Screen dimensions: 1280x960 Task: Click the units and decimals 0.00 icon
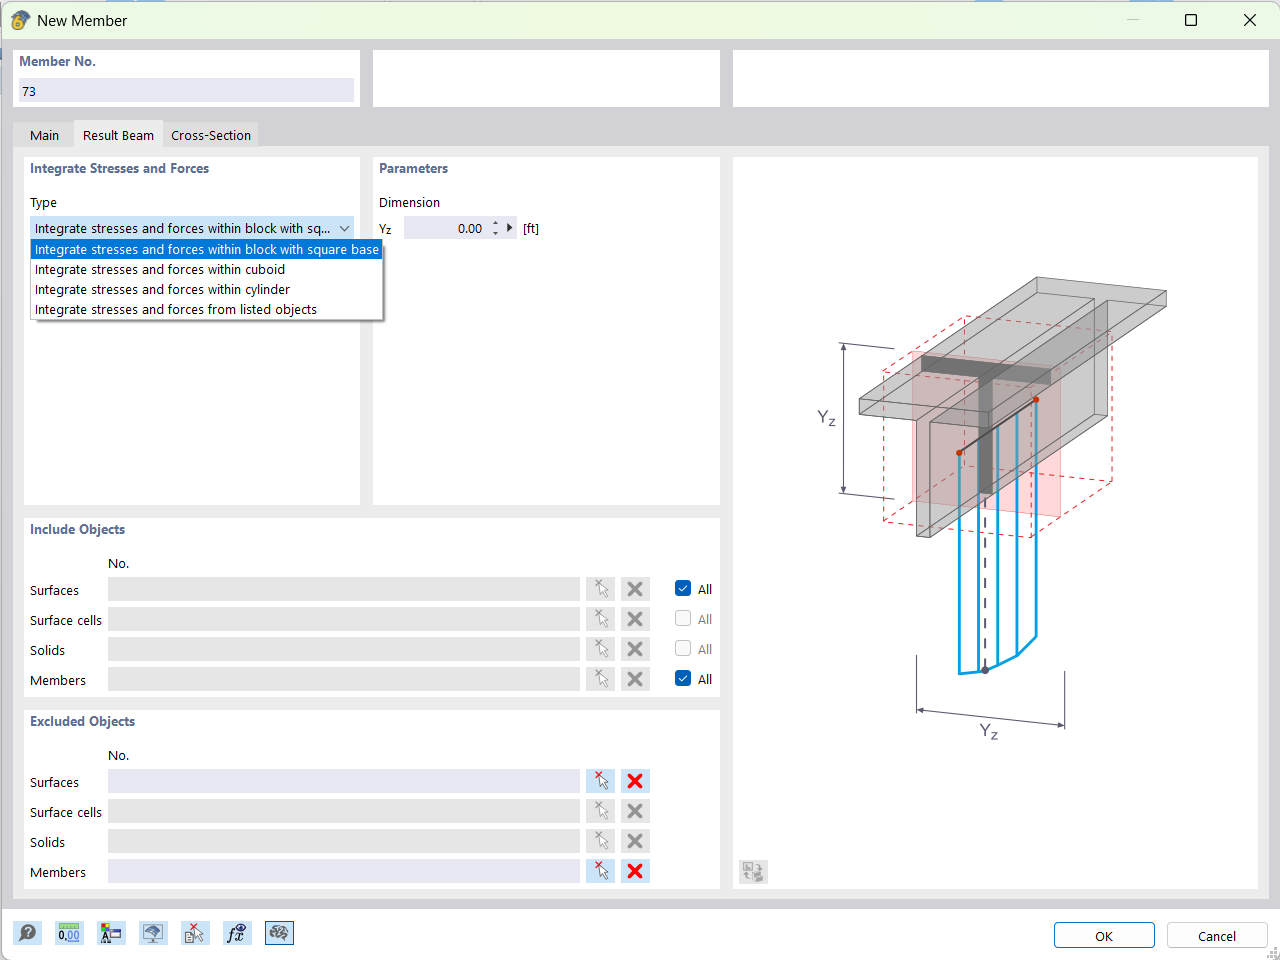pos(69,933)
